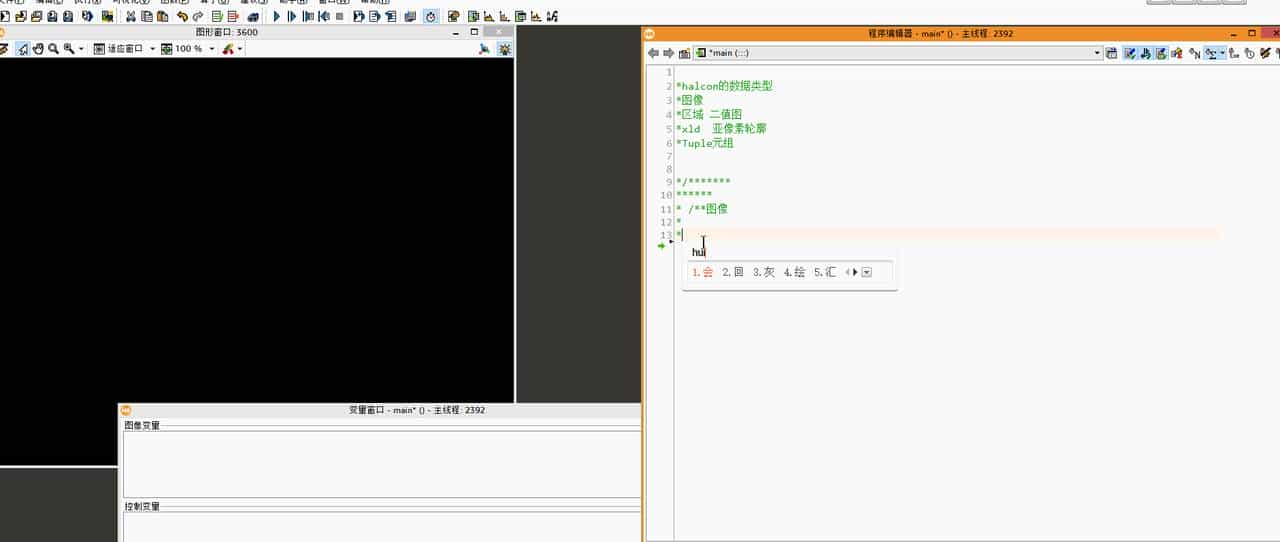Screen dimensions: 1280x542
Task: Expand the IME candidate list dropdown arrow
Action: click(x=866, y=272)
